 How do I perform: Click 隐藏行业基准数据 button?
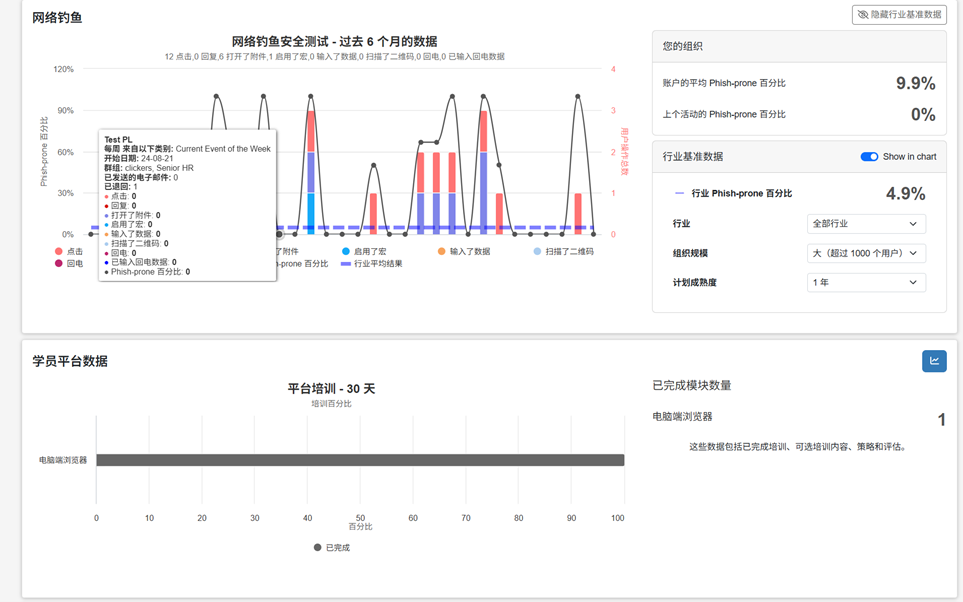coord(899,15)
